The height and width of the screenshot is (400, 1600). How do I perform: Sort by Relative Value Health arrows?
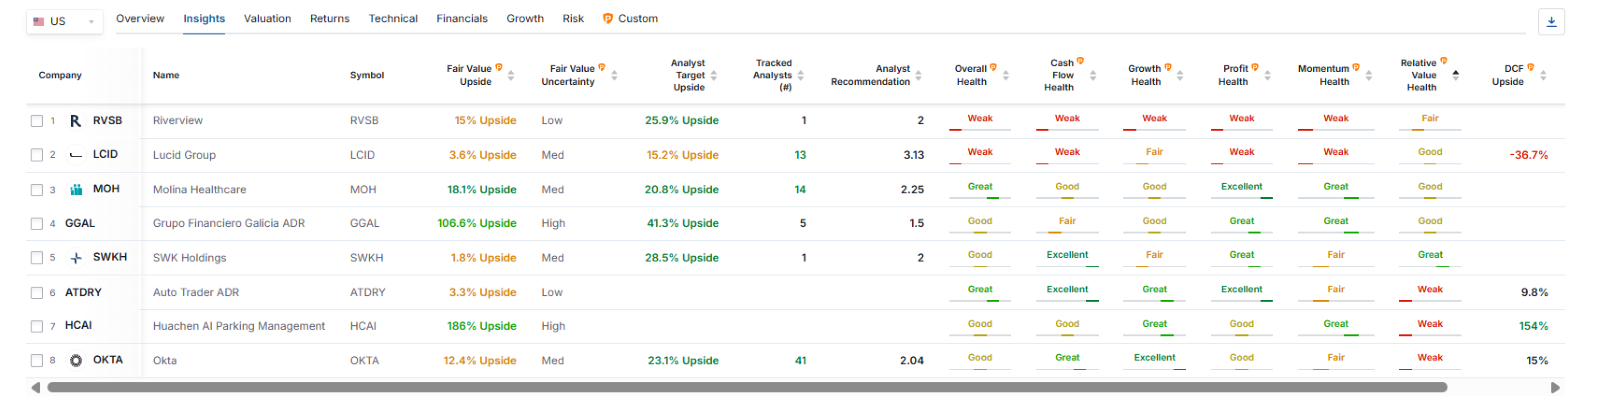click(1456, 75)
